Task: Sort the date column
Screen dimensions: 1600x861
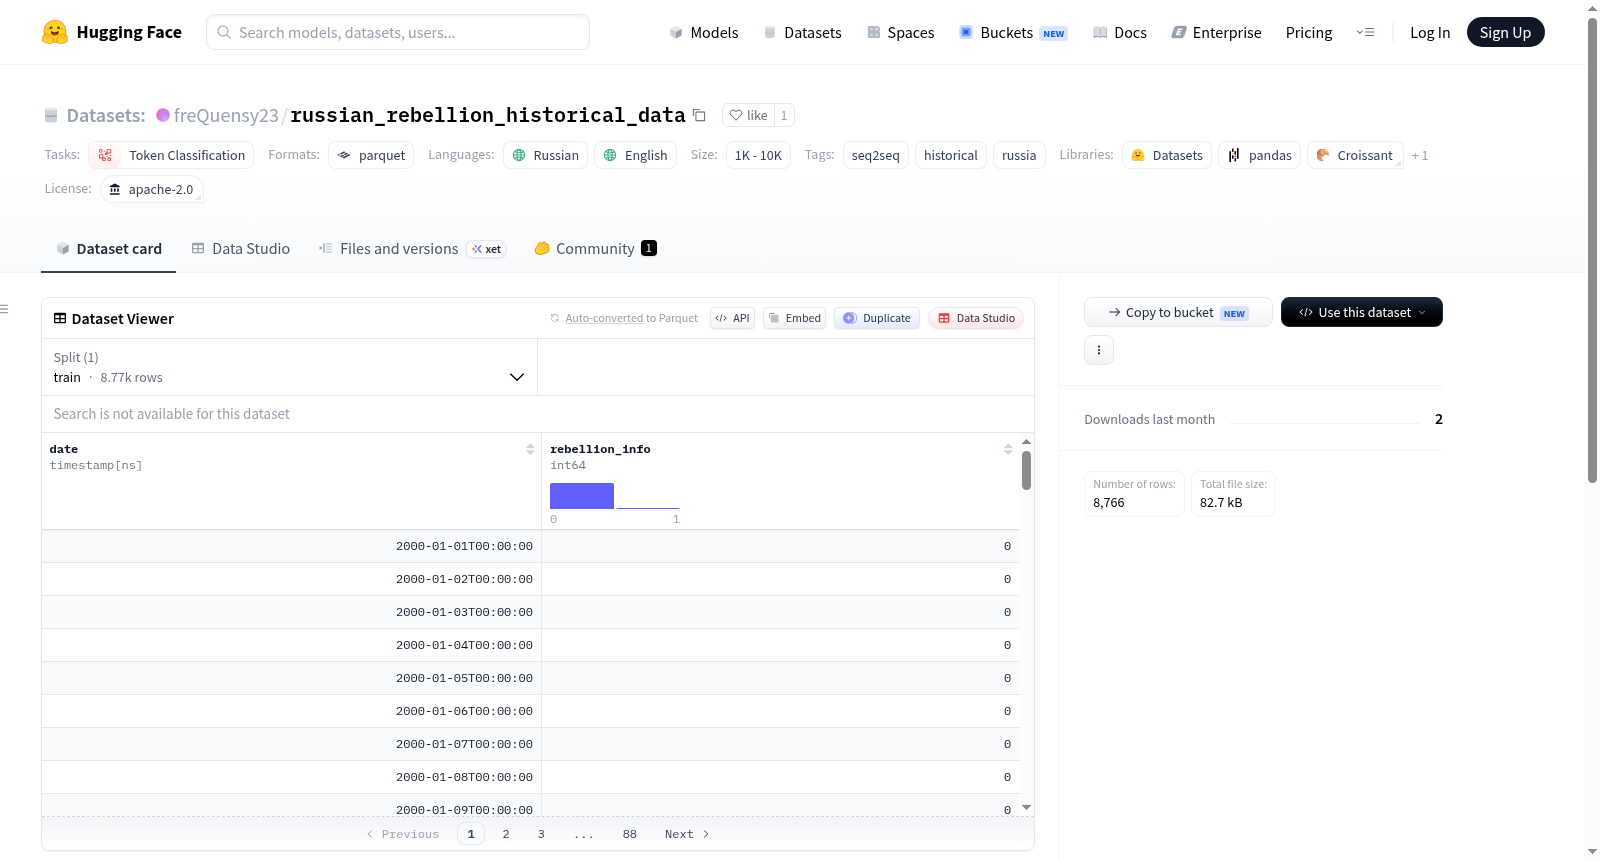Action: tap(530, 449)
